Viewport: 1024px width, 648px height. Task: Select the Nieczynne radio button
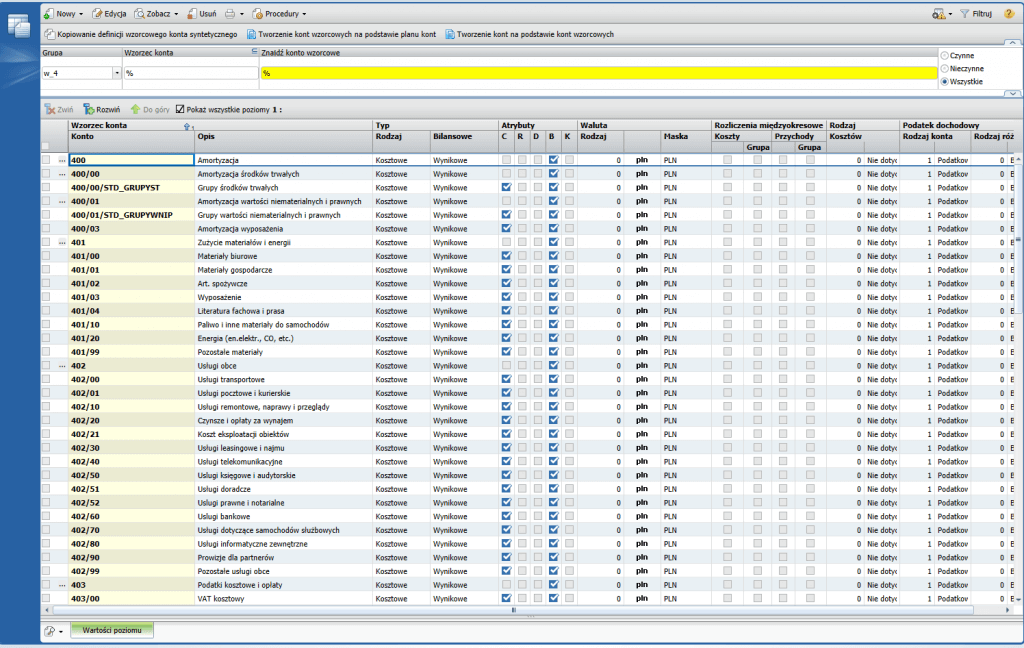pos(945,68)
